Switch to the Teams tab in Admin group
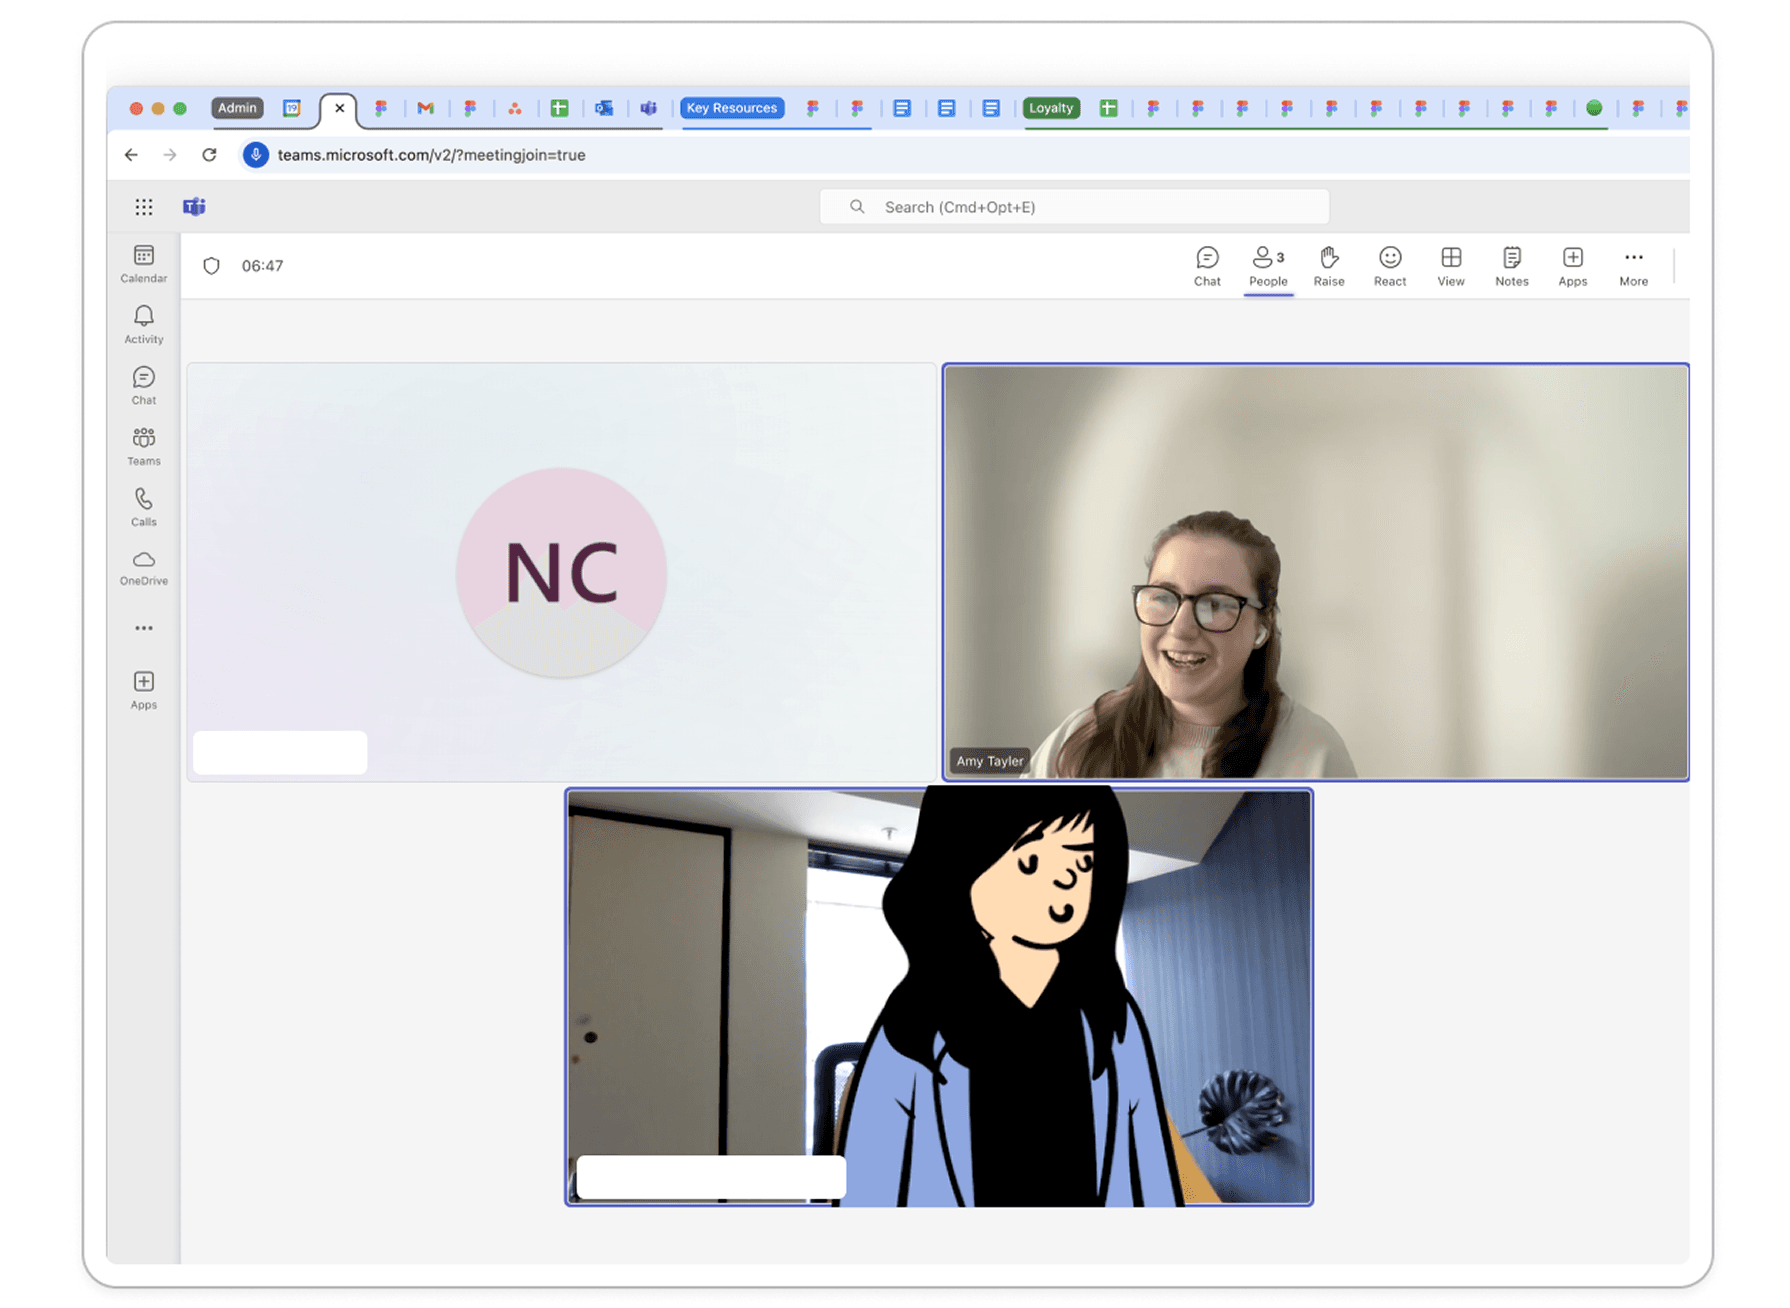The image size is (1790, 1308). click(649, 108)
